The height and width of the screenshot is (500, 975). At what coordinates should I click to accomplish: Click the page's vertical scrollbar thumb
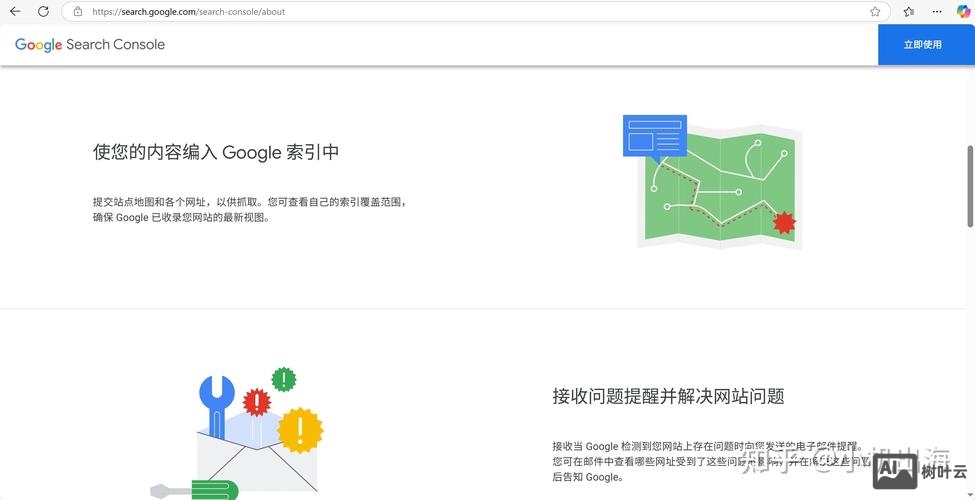pyautogui.click(x=970, y=186)
